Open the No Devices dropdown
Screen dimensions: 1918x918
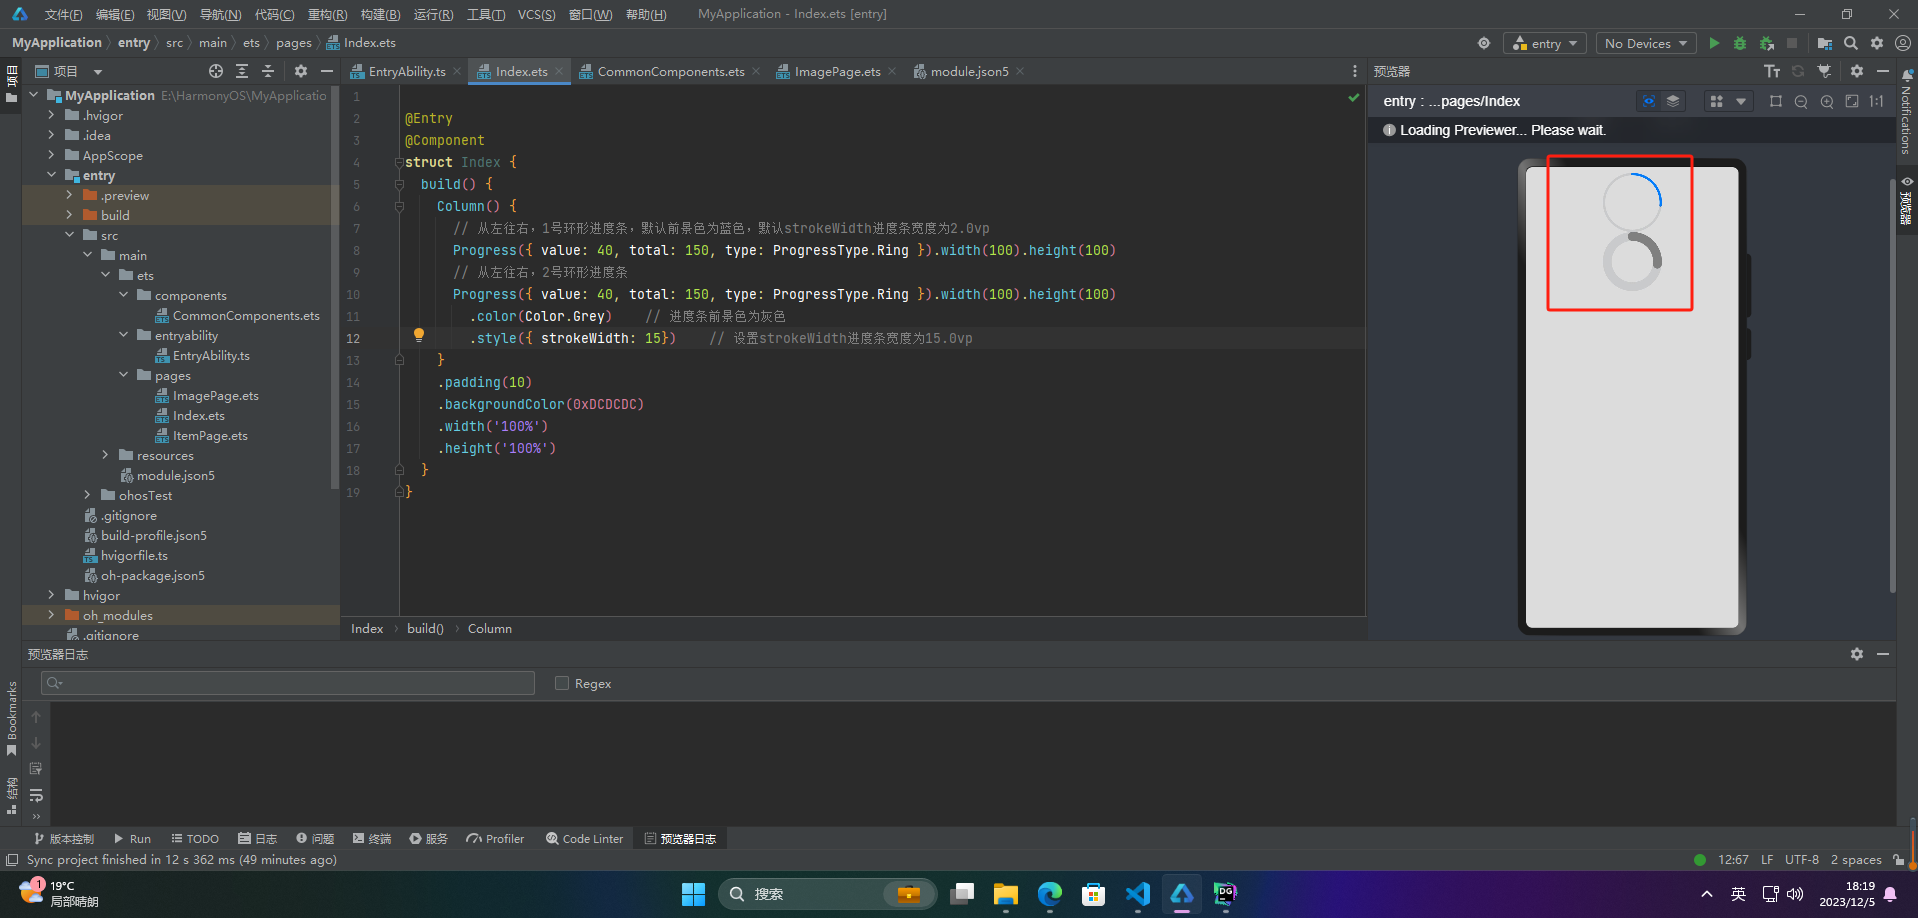pyautogui.click(x=1646, y=43)
